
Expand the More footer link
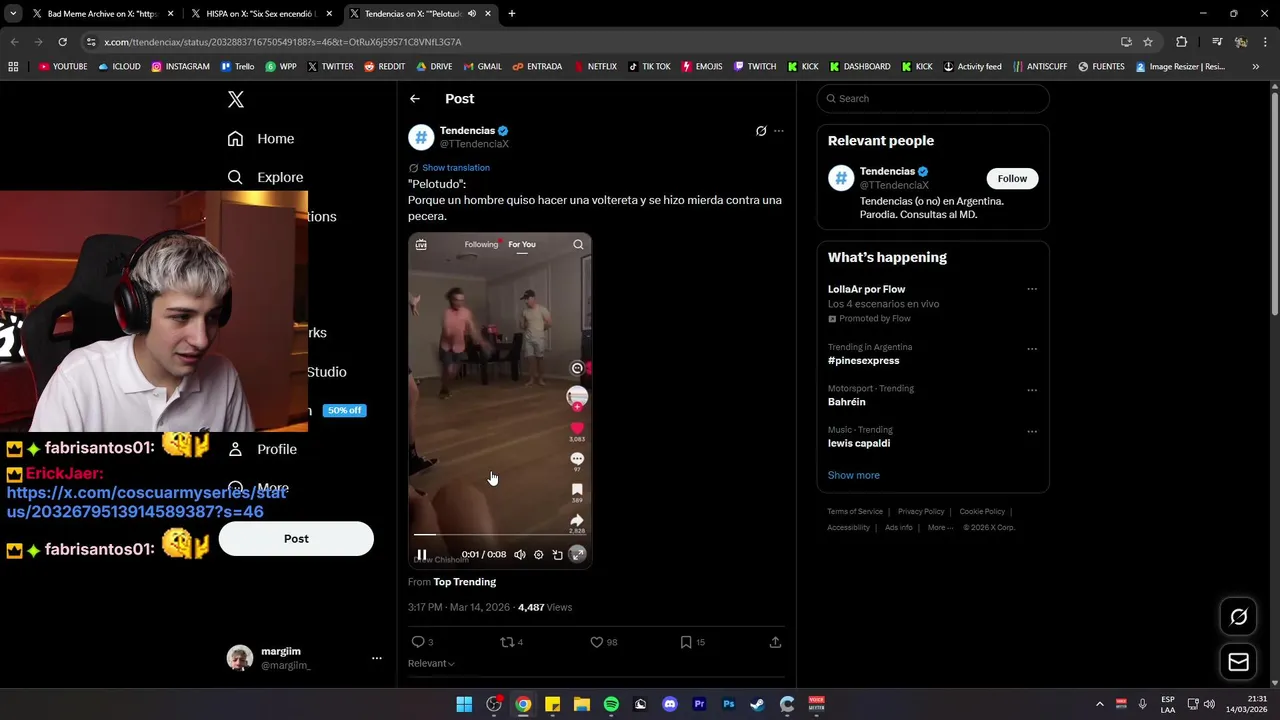(940, 528)
